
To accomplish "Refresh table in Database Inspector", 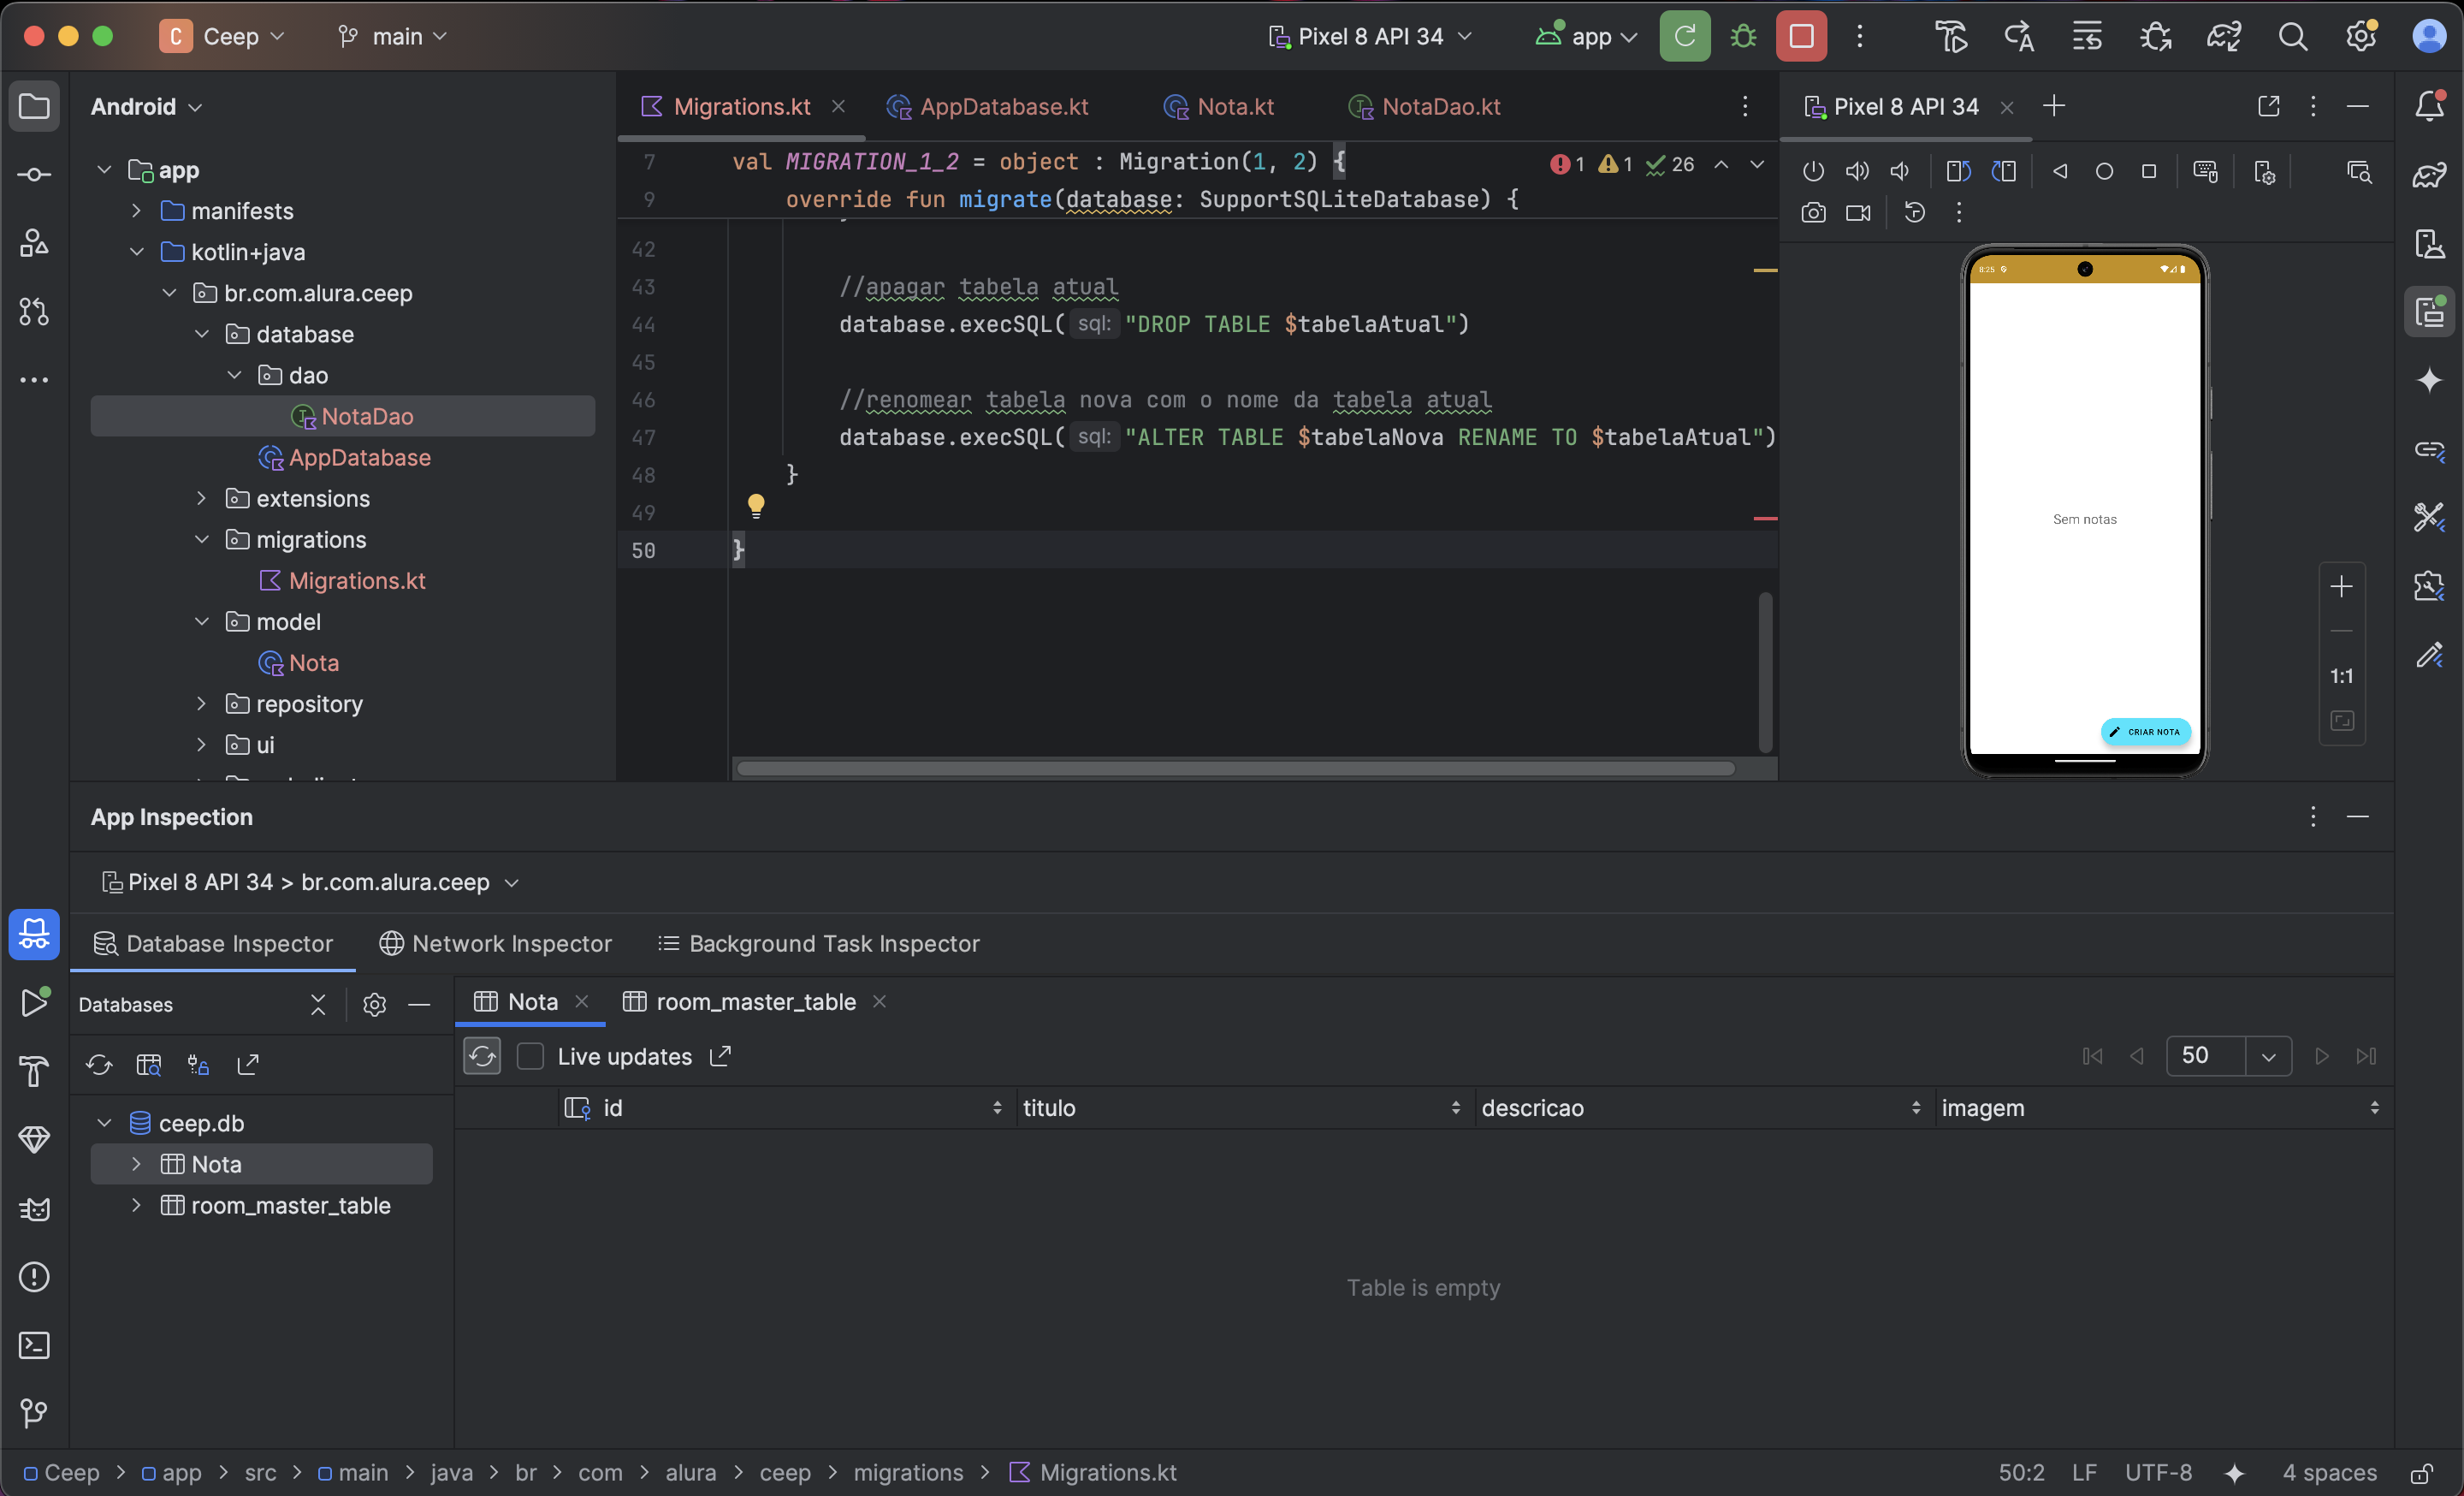I will point(482,1056).
